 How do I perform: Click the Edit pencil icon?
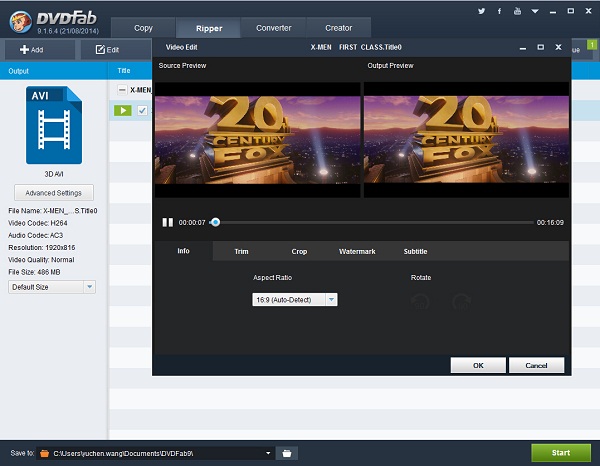point(100,50)
